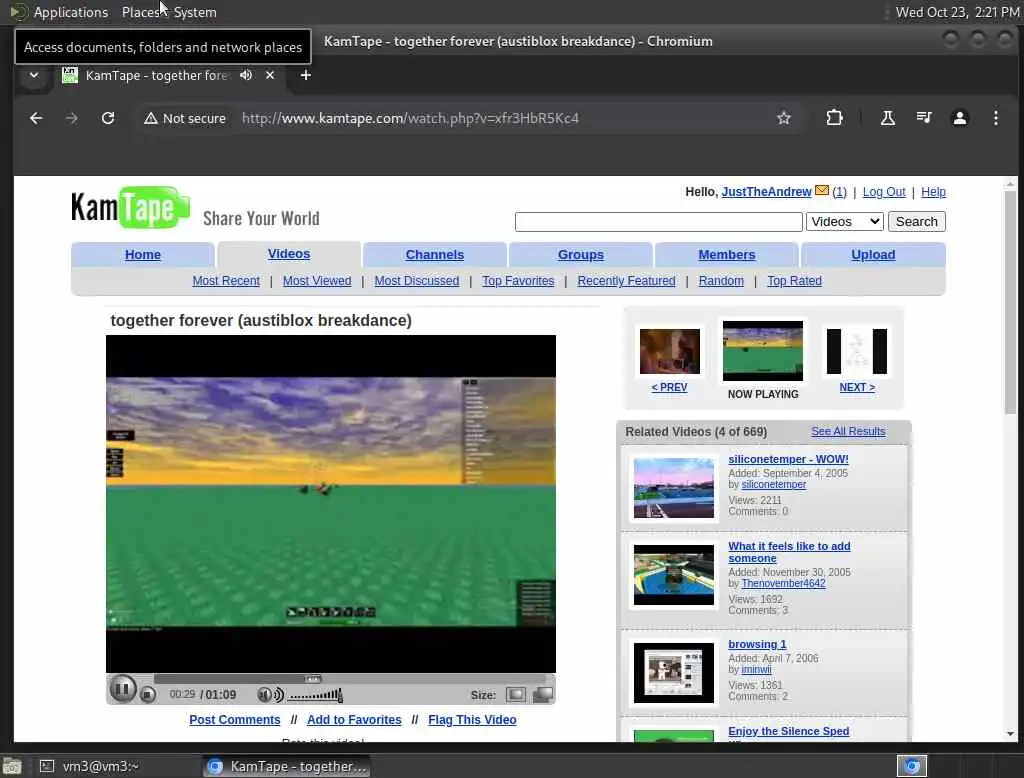This screenshot has height=778, width=1024.
Task: Open the media controls icon
Action: (x=923, y=118)
